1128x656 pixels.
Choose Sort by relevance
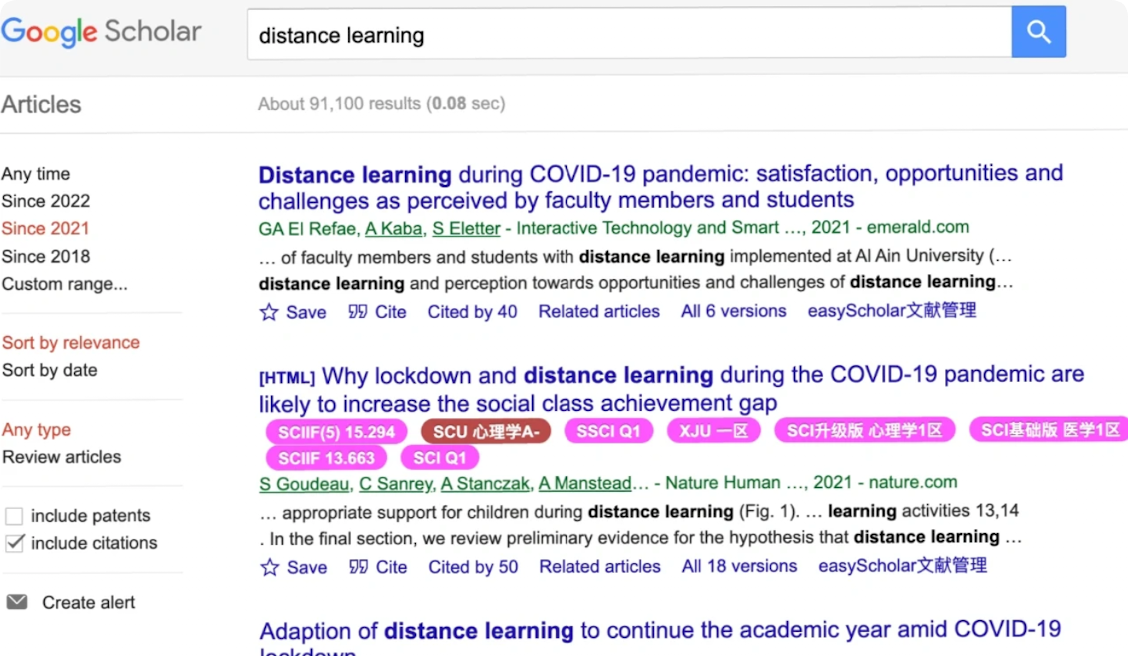(71, 343)
